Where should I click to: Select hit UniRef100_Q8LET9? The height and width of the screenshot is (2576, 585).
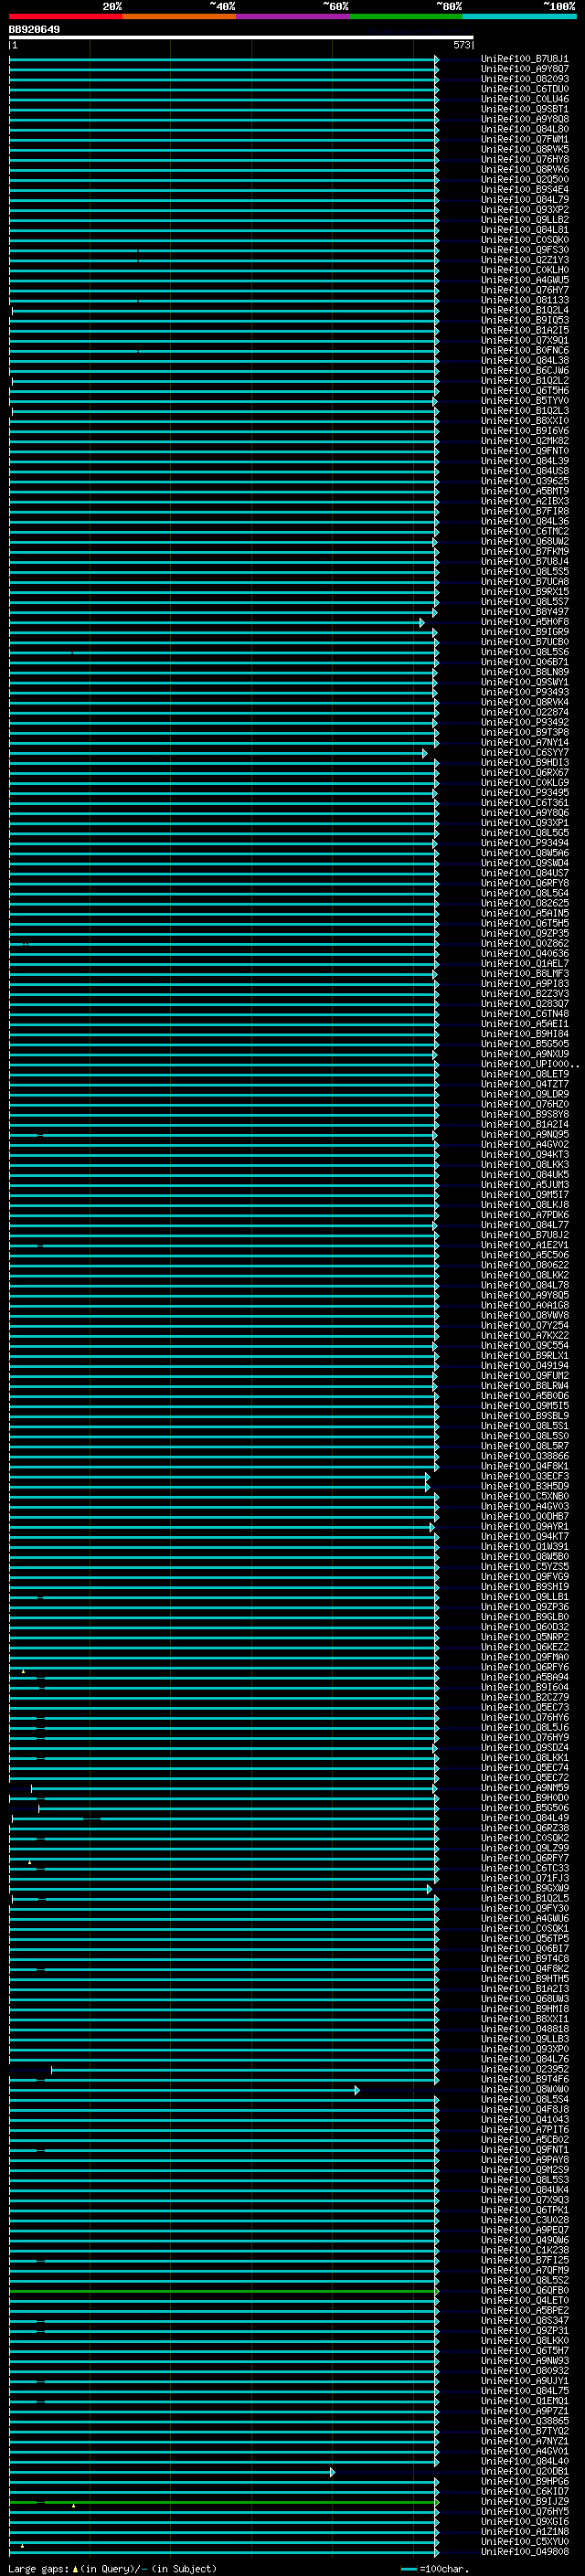pos(525,1074)
